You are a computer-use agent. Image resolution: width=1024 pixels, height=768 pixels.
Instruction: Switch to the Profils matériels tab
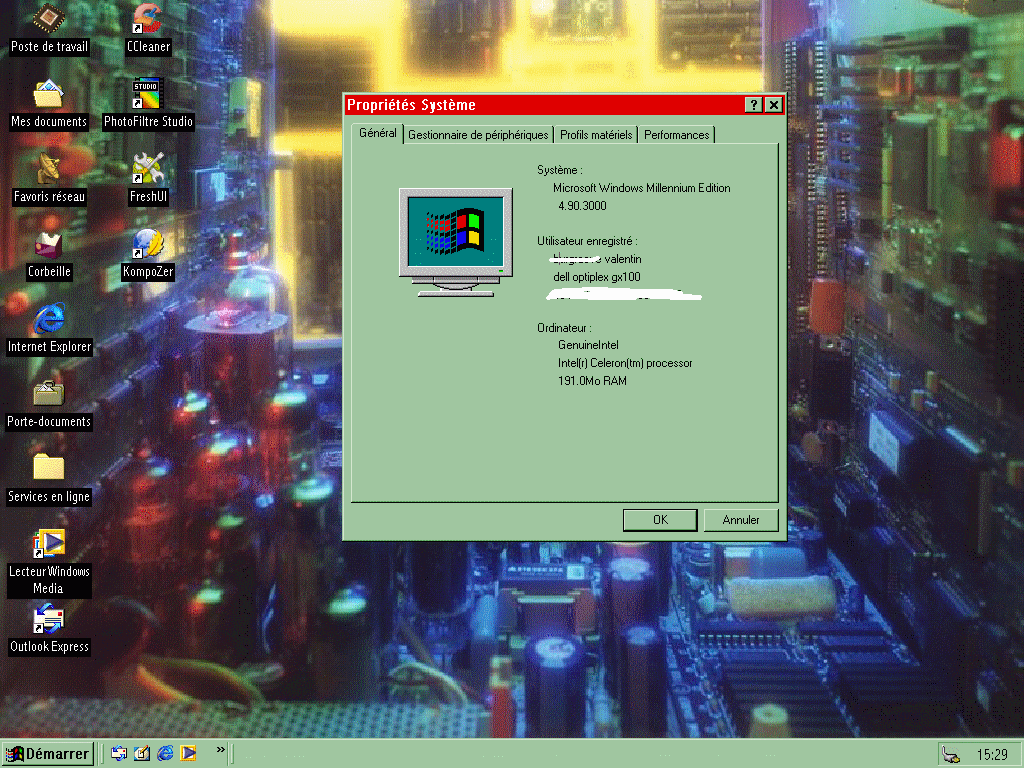pyautogui.click(x=596, y=135)
